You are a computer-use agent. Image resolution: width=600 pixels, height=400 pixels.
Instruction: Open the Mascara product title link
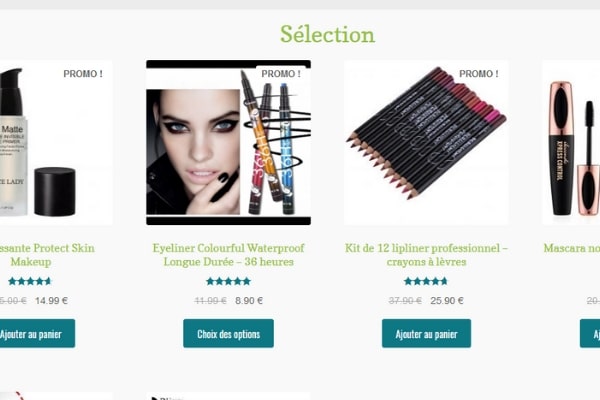pyautogui.click(x=572, y=248)
